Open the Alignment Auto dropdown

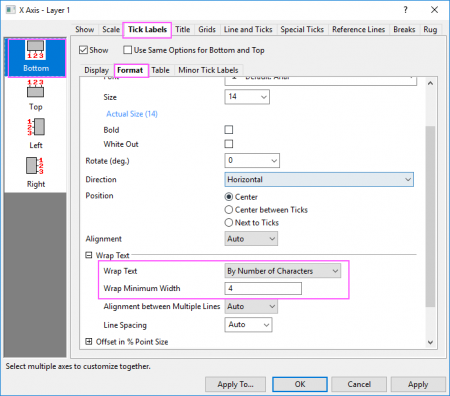(251, 239)
